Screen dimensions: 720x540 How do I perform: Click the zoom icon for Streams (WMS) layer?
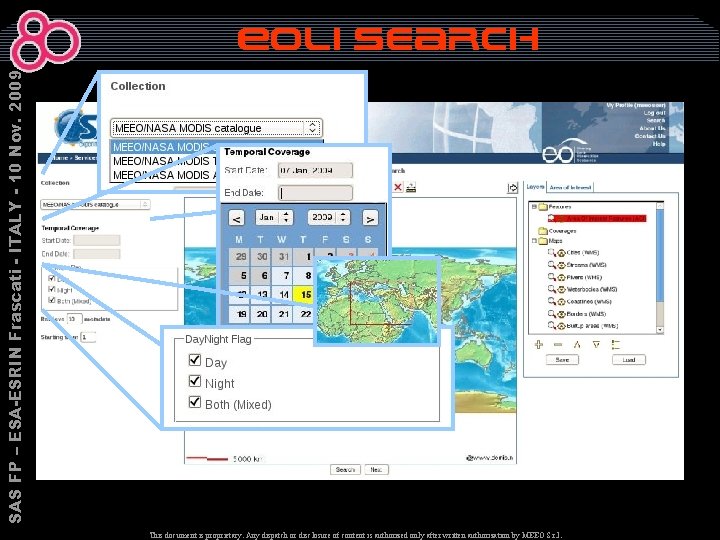point(551,264)
